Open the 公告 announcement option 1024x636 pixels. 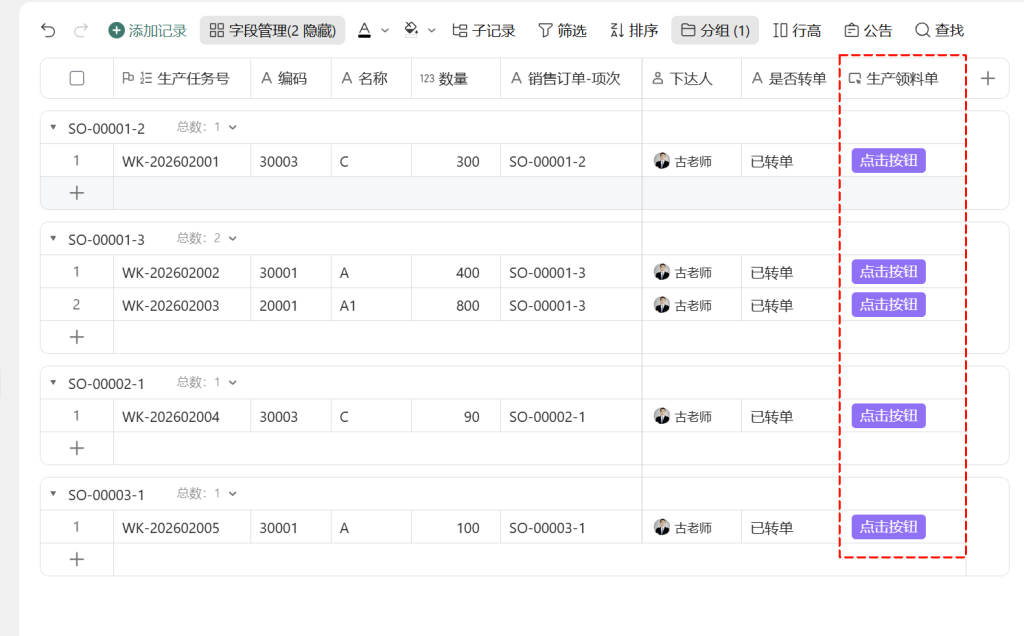point(868,30)
